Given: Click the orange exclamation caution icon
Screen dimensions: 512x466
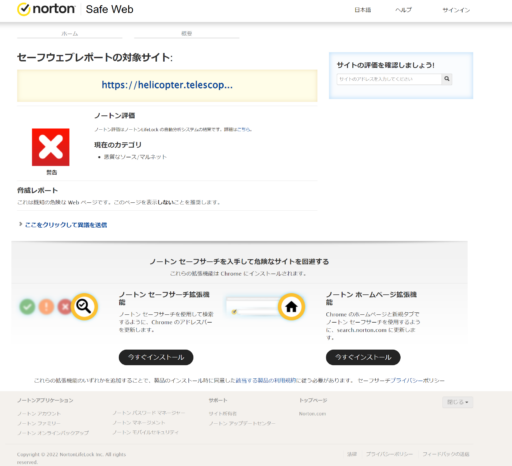Looking at the screenshot, I should point(46,307).
